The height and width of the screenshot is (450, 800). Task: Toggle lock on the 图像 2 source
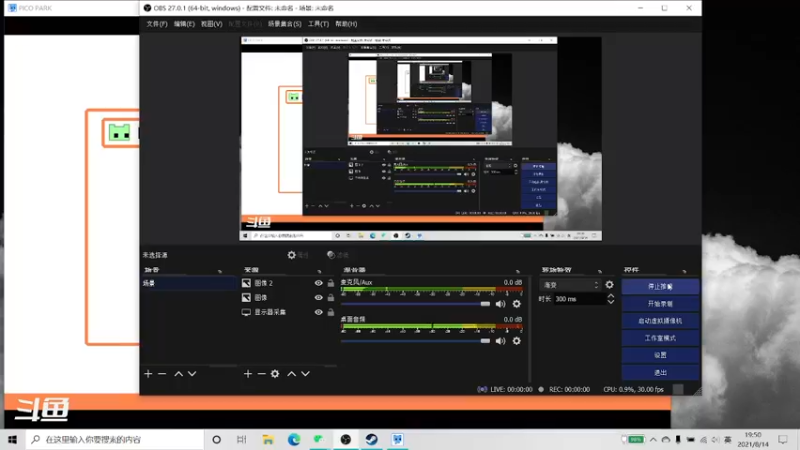coord(331,283)
